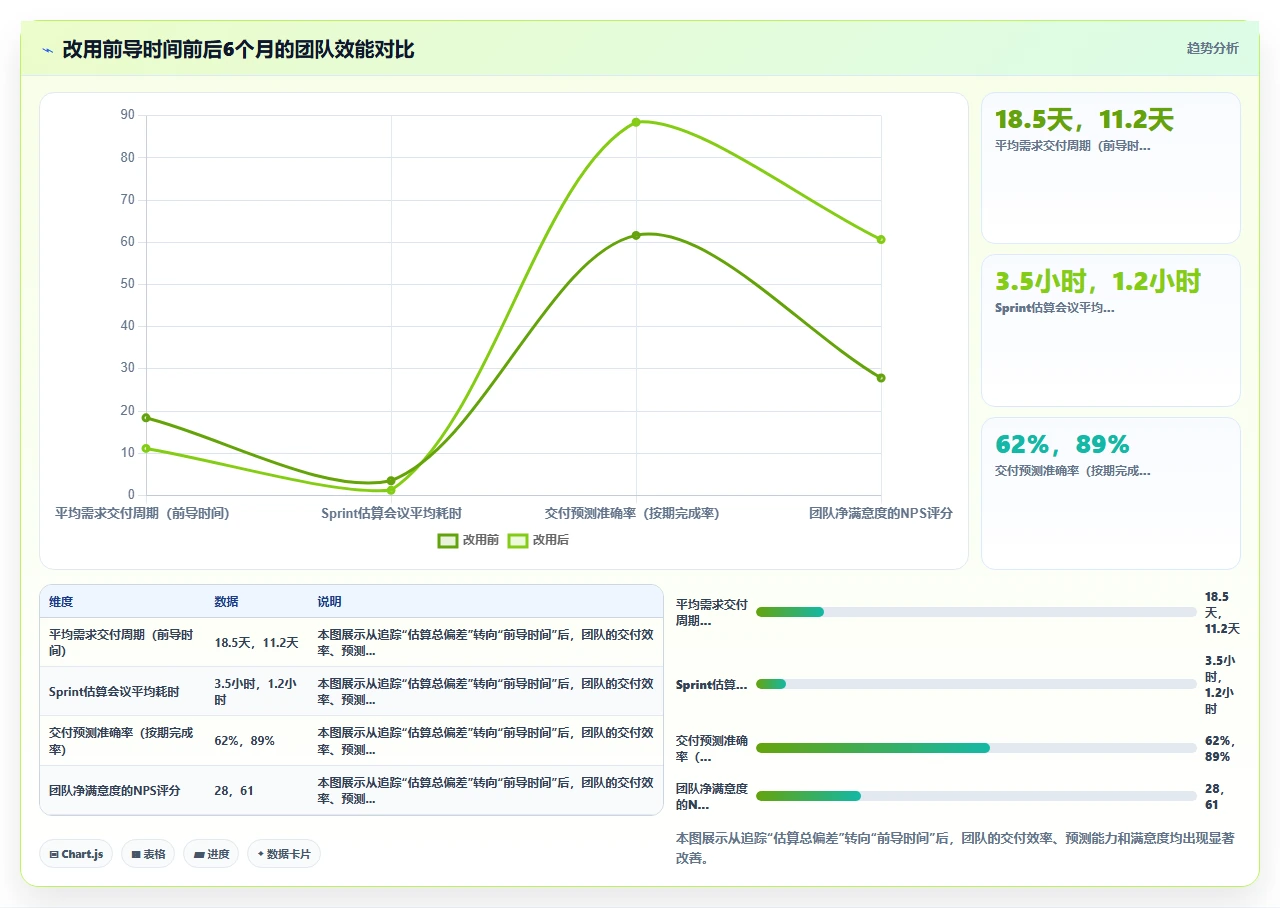This screenshot has width=1280, height=908.
Task: Click the 团队净满意度 progress bar
Action: (976, 796)
